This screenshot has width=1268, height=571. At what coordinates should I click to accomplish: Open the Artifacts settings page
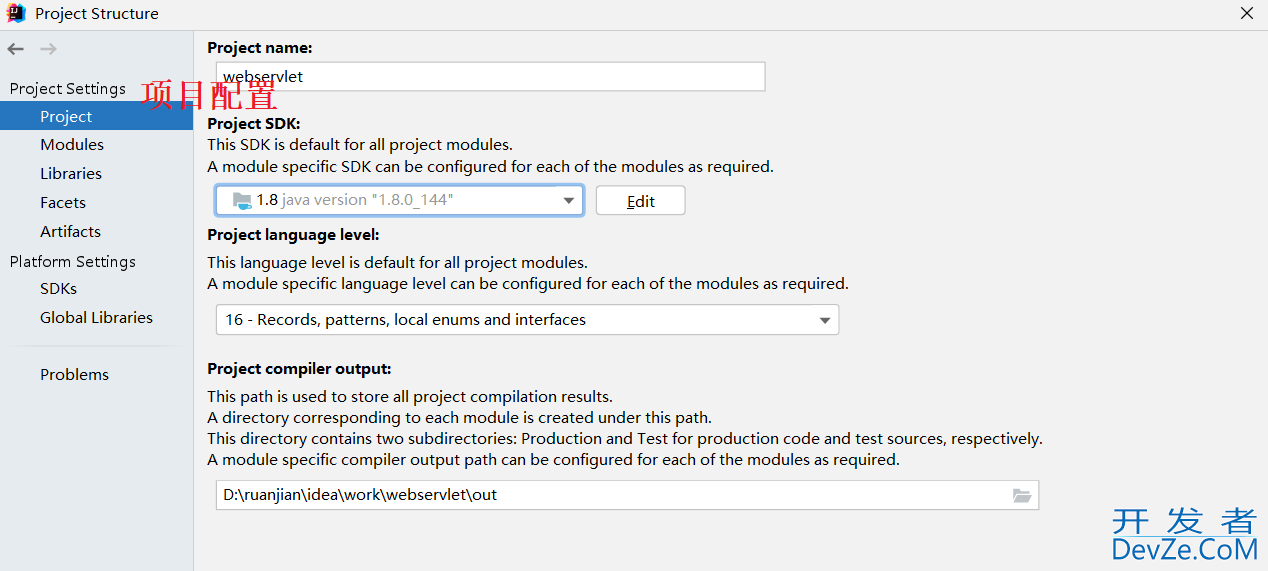point(70,232)
